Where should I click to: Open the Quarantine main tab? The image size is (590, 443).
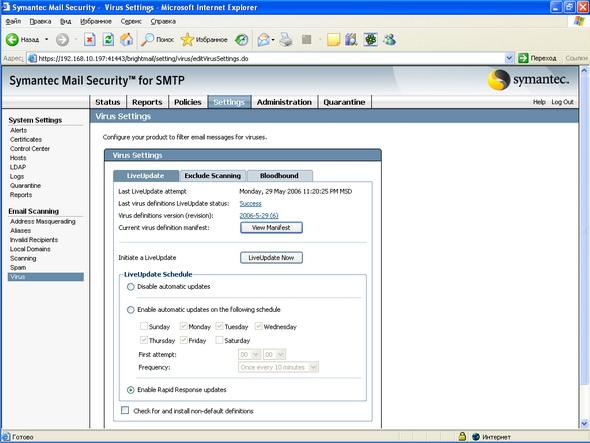[x=344, y=102]
